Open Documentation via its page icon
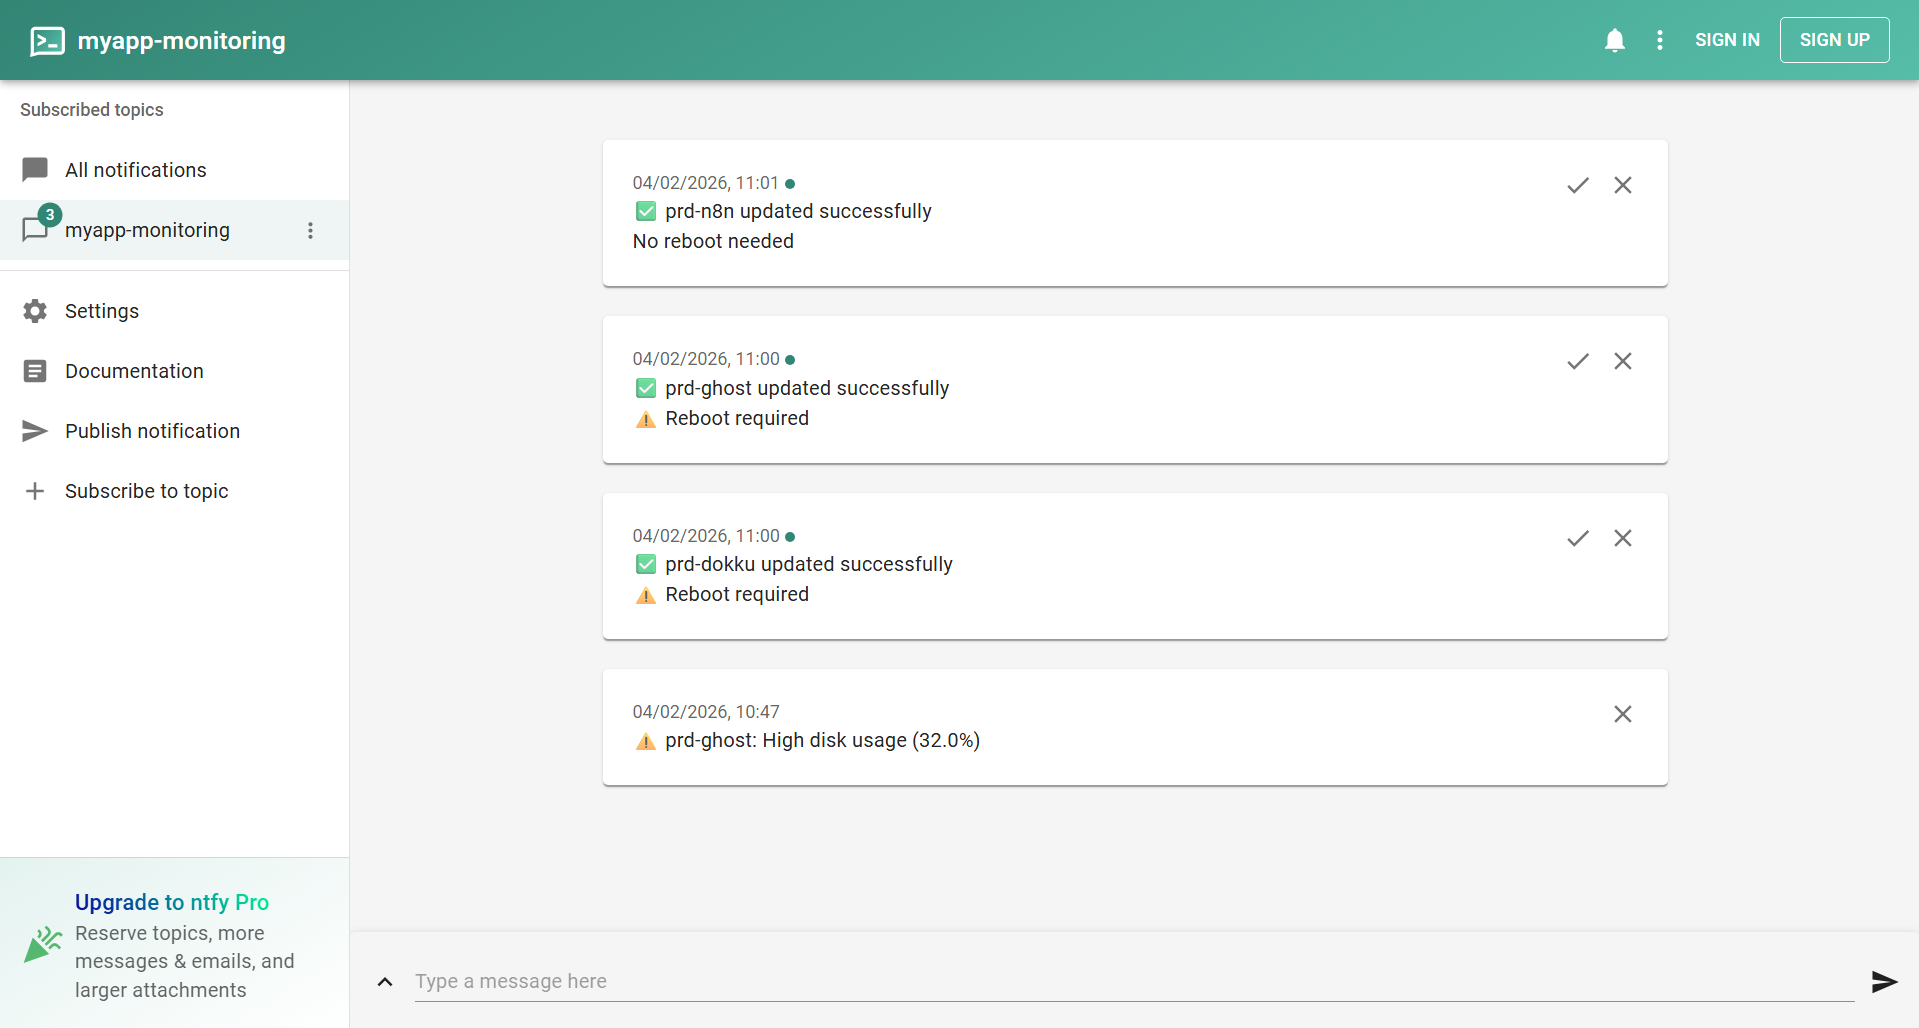This screenshot has height=1028, width=1919. 35,371
